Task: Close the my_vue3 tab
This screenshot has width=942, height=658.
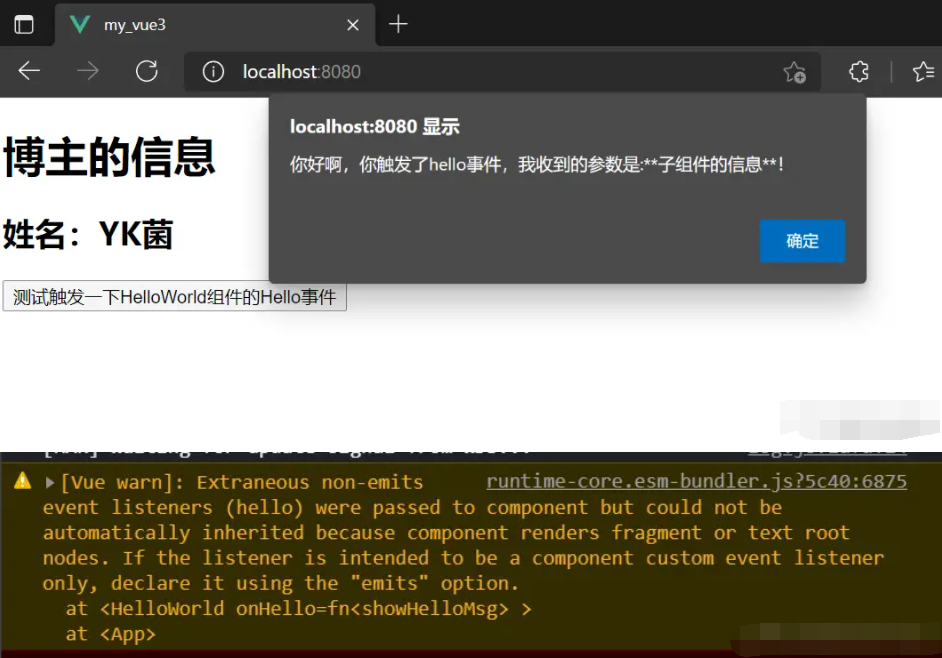Action: (353, 25)
